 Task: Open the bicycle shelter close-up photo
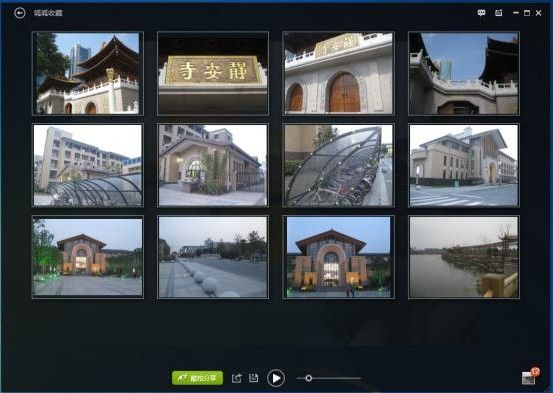coord(339,165)
